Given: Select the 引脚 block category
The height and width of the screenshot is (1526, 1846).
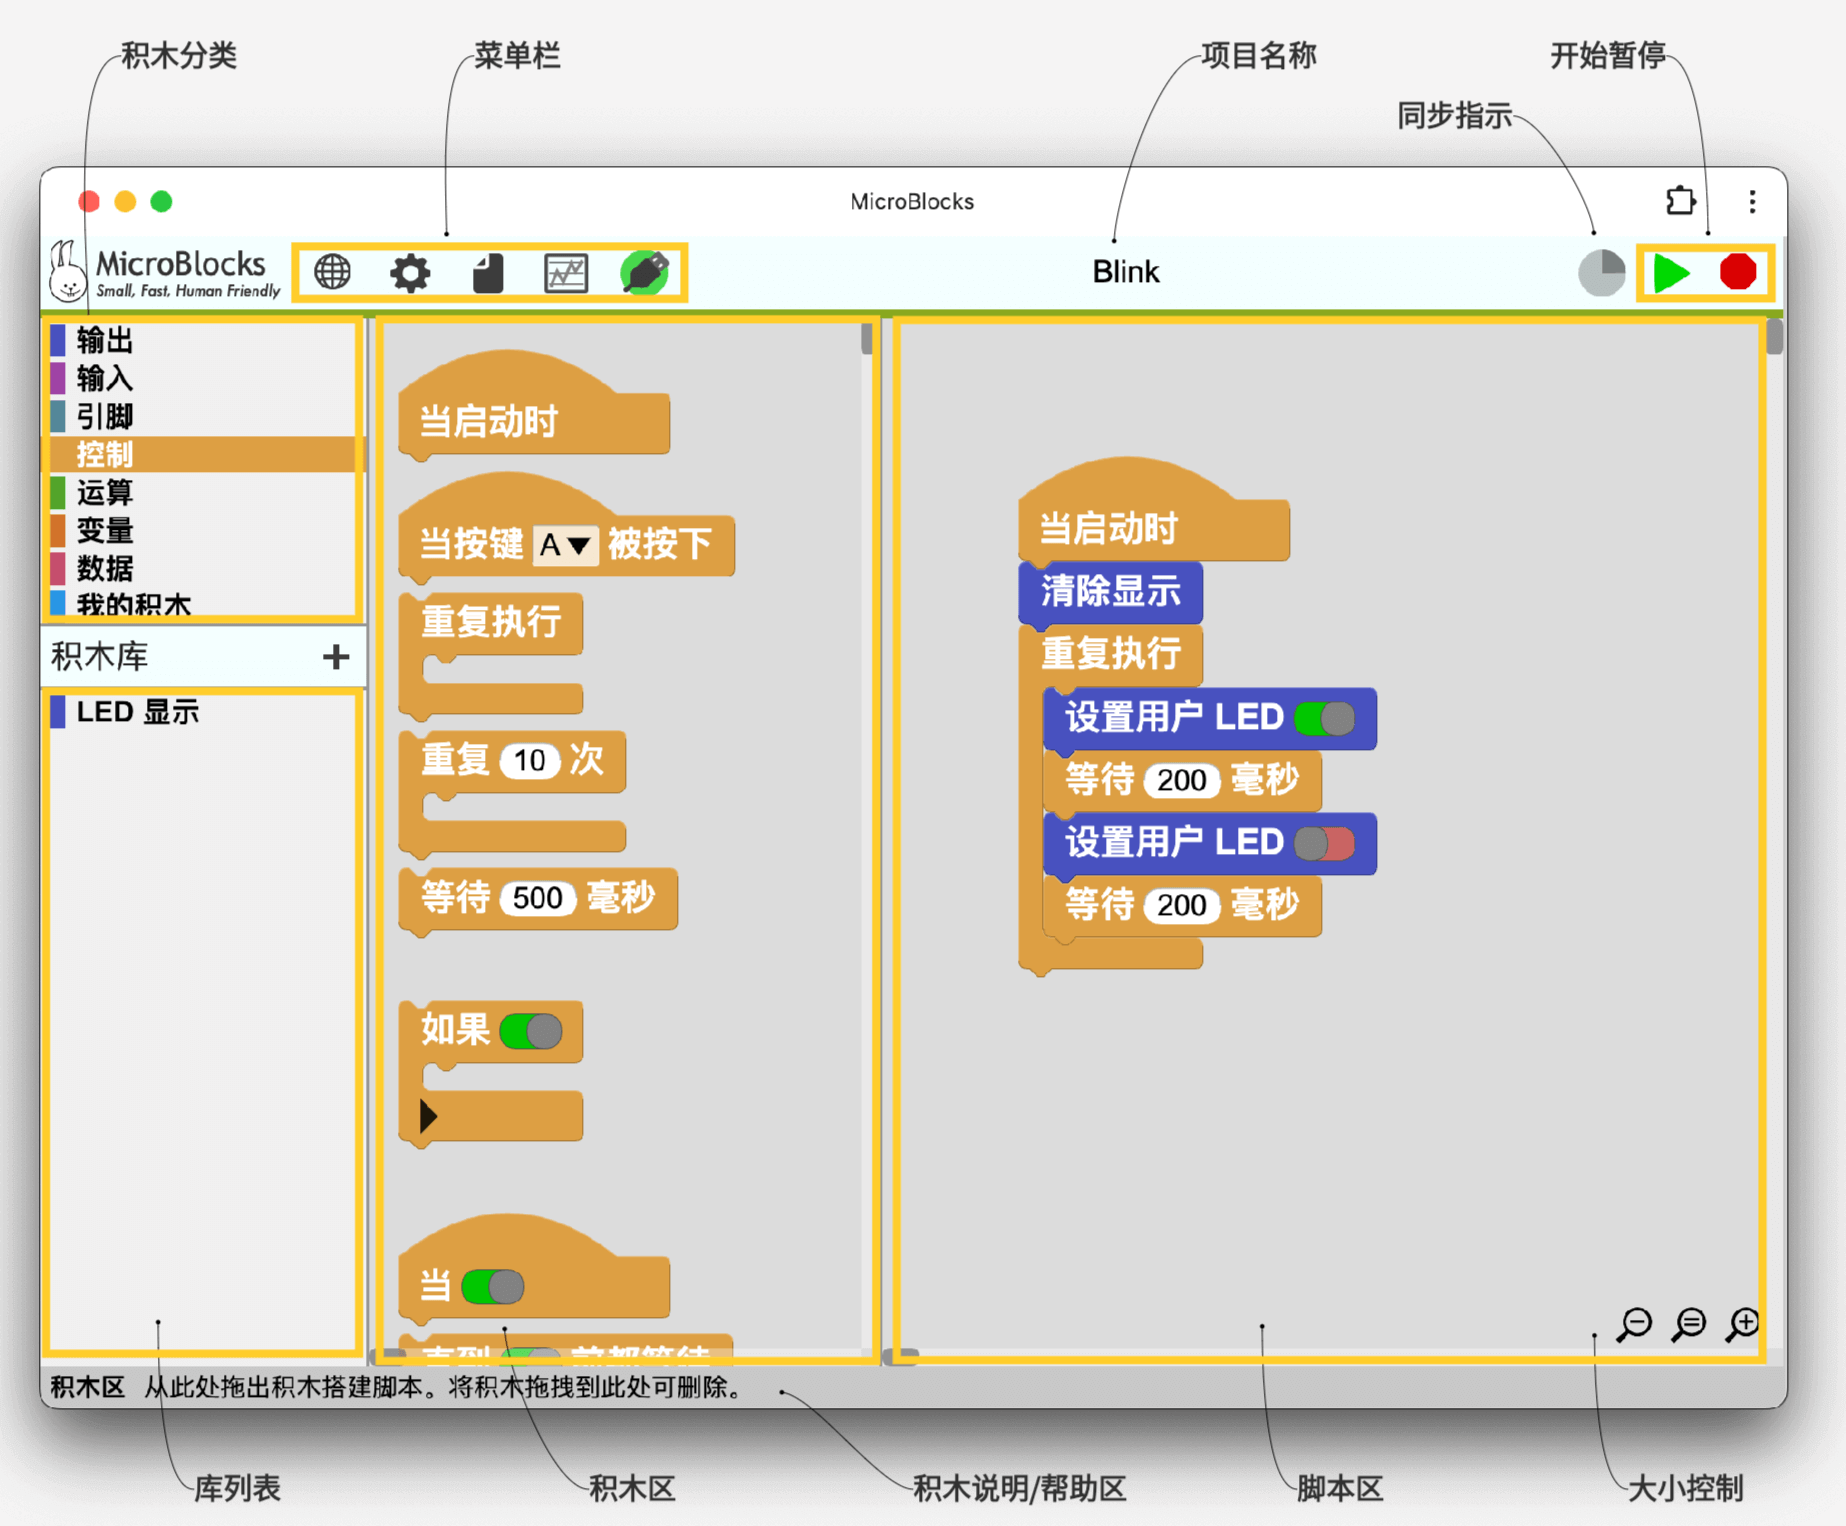Looking at the screenshot, I should coord(203,416).
